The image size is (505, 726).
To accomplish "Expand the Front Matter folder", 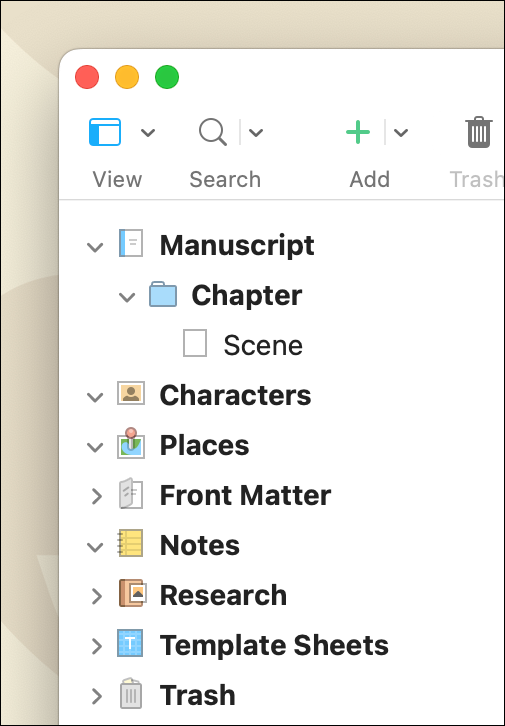I will [x=97, y=496].
